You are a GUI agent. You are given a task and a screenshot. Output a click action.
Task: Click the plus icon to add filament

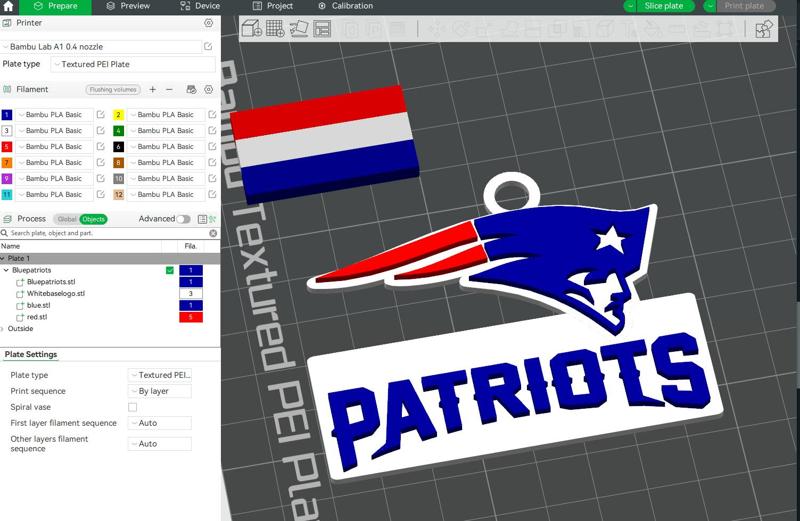pos(153,89)
